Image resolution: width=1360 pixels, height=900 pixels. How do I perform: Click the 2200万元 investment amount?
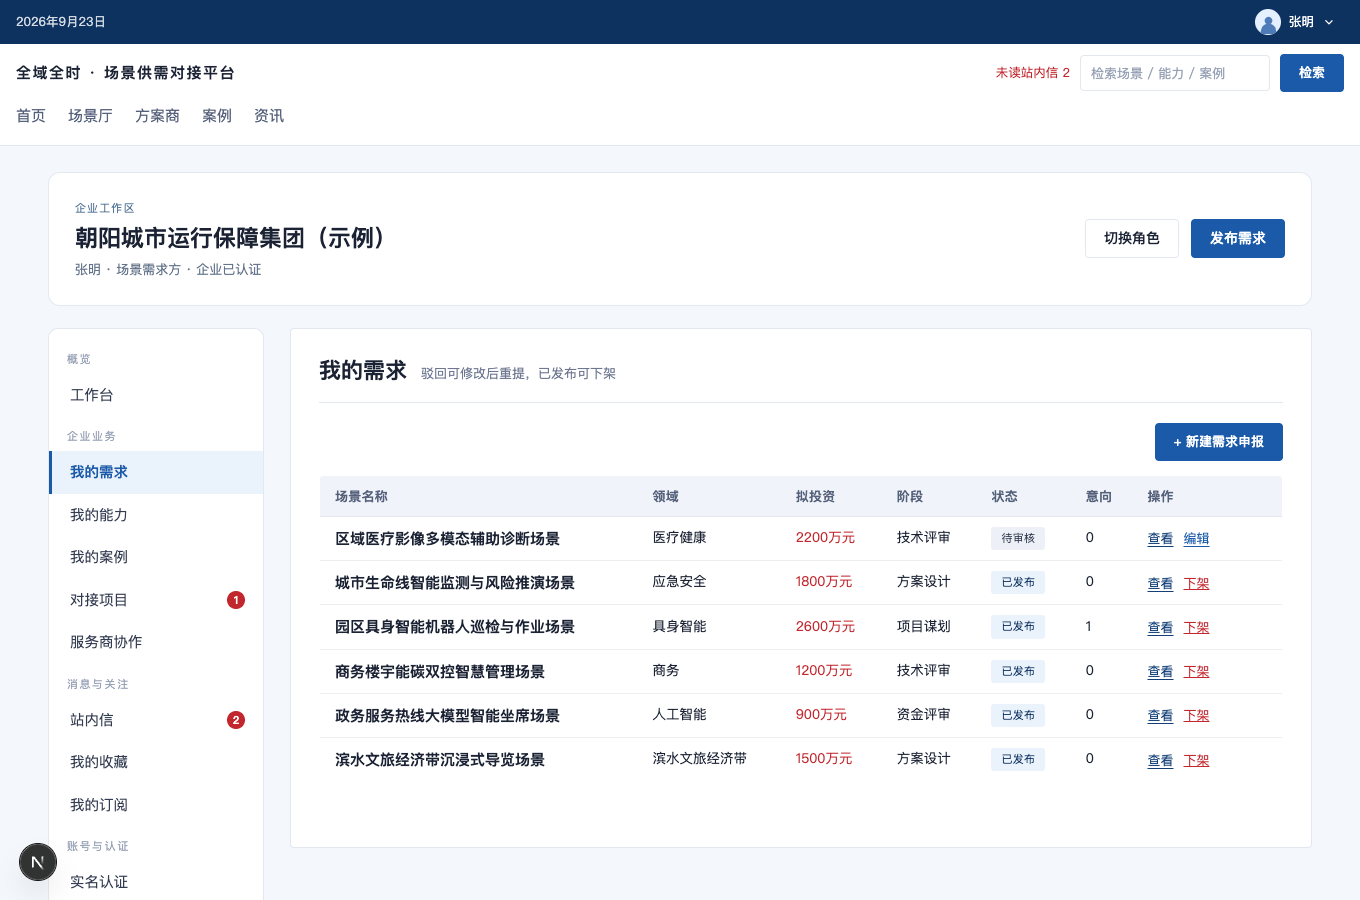pyautogui.click(x=825, y=538)
